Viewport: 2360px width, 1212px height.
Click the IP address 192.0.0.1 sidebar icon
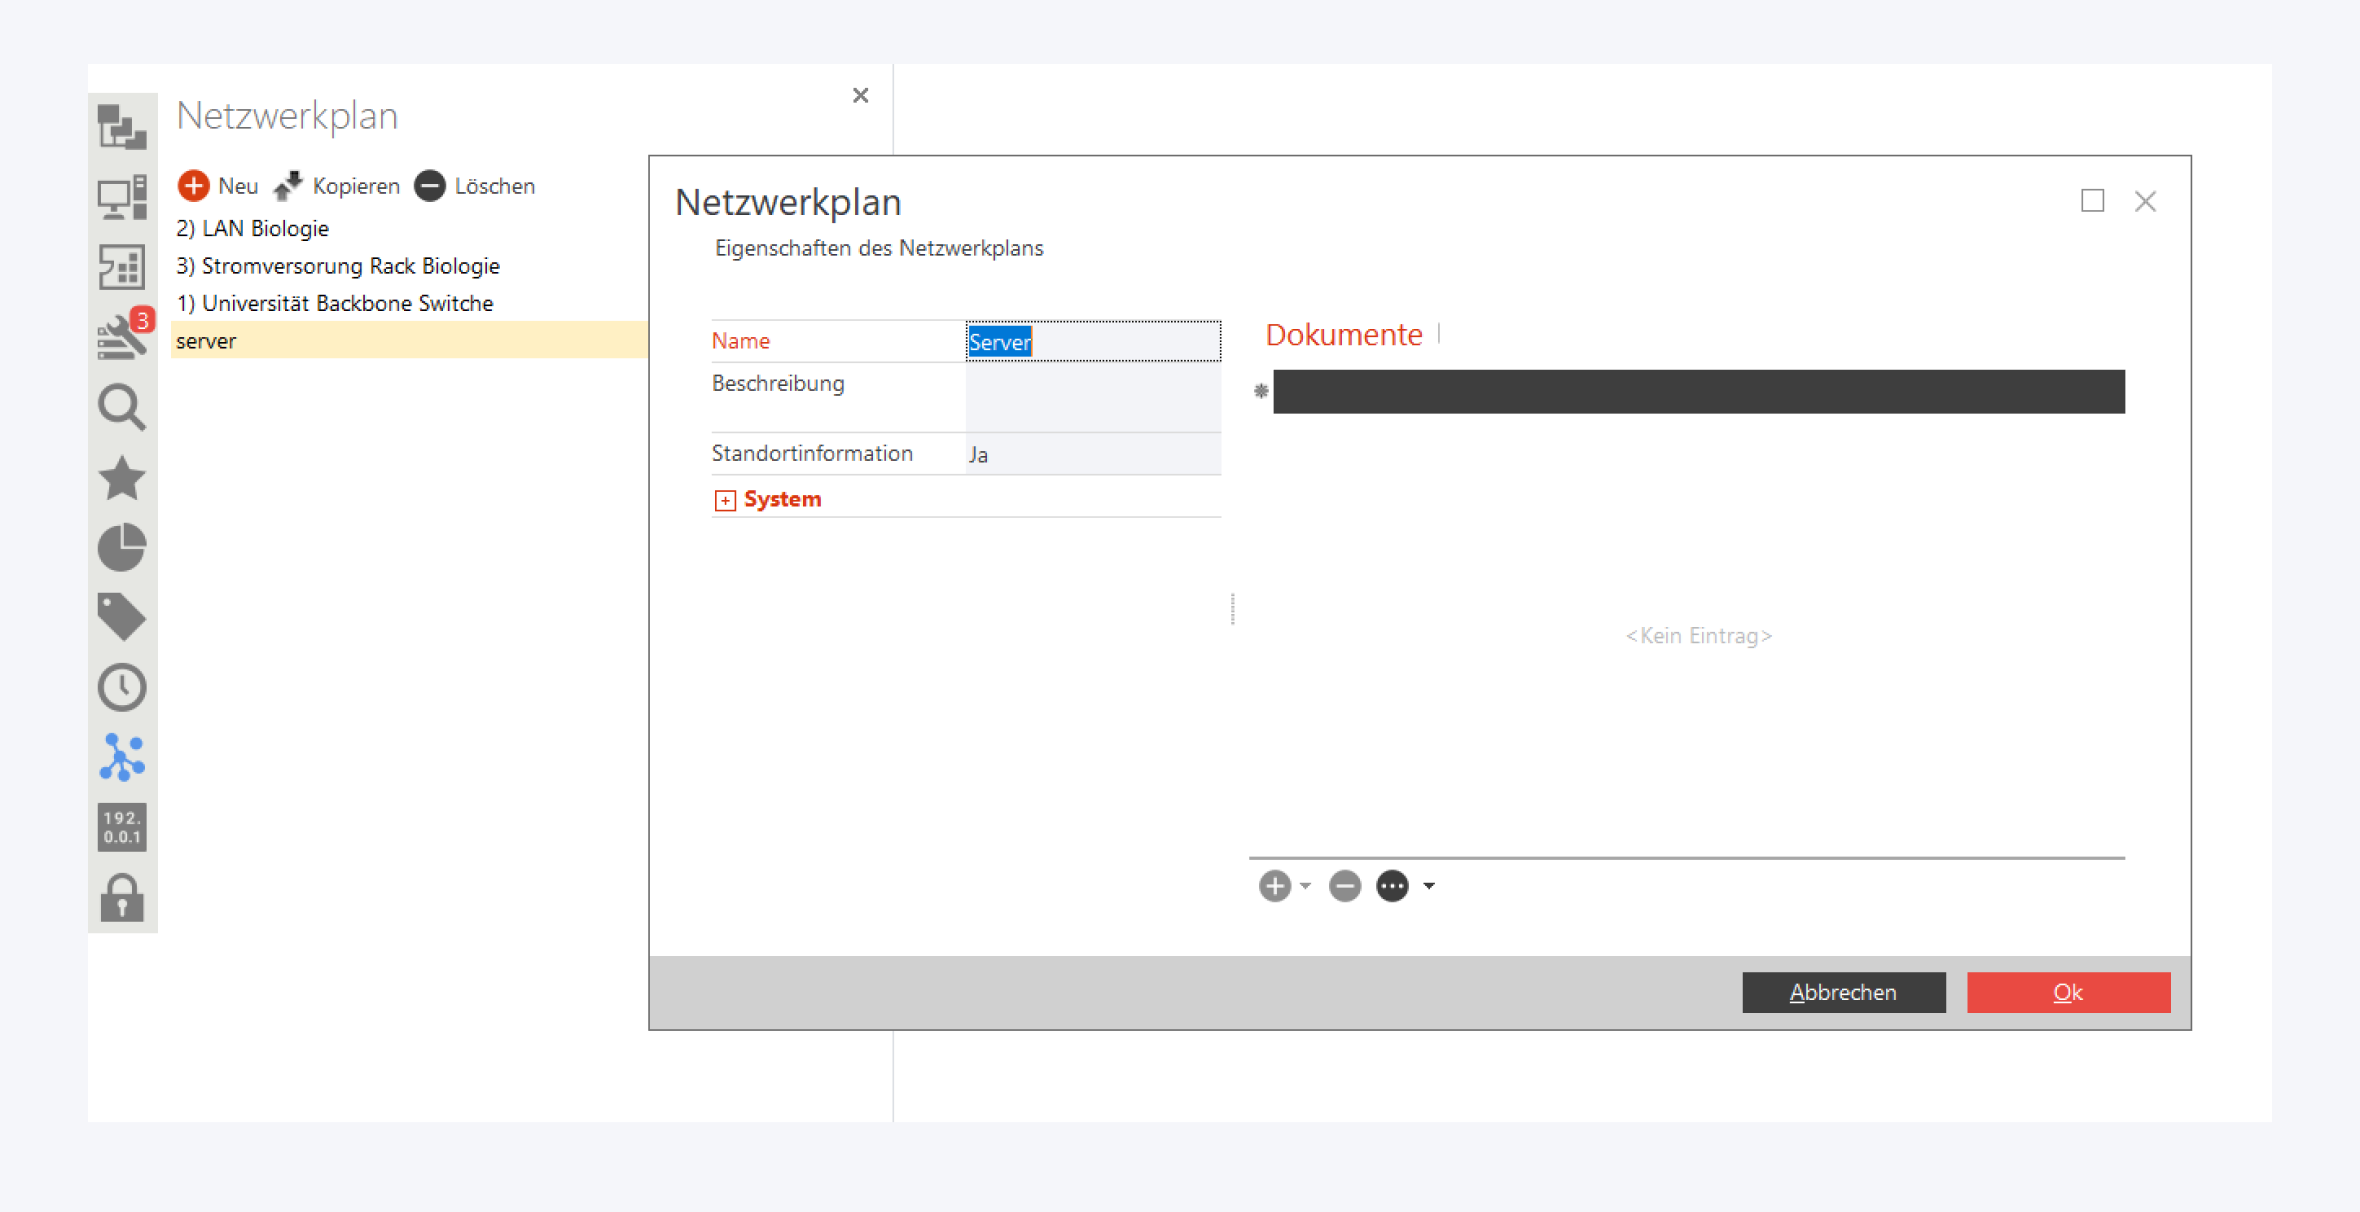coord(122,827)
